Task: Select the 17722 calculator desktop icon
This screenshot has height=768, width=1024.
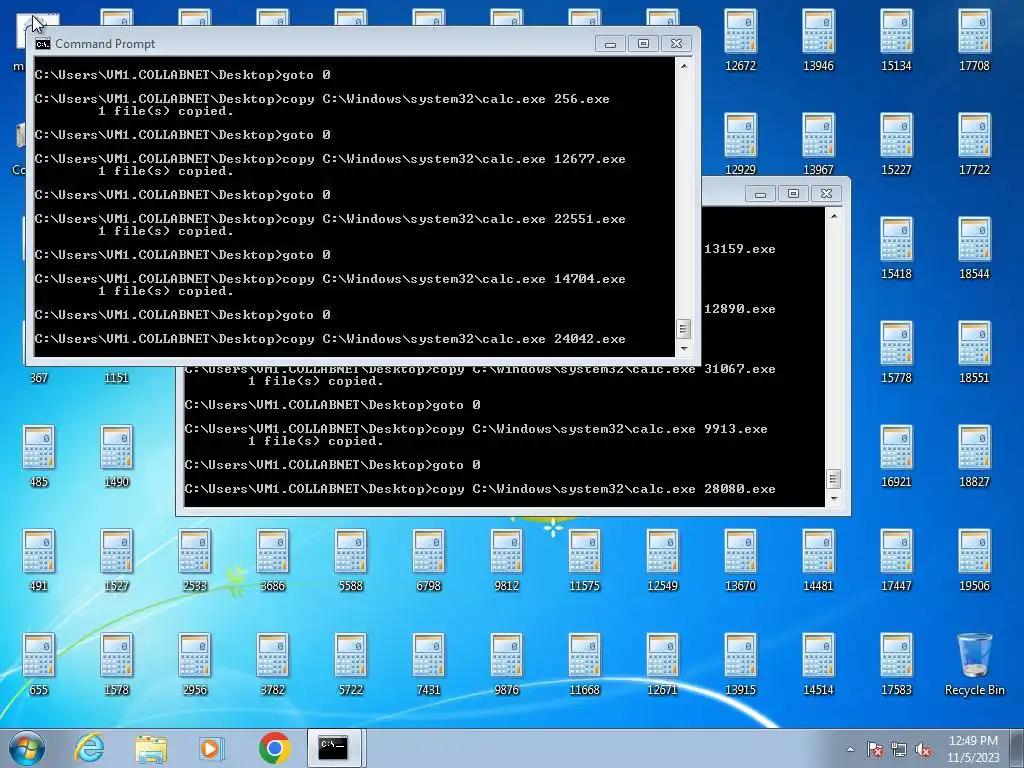Action: click(974, 144)
